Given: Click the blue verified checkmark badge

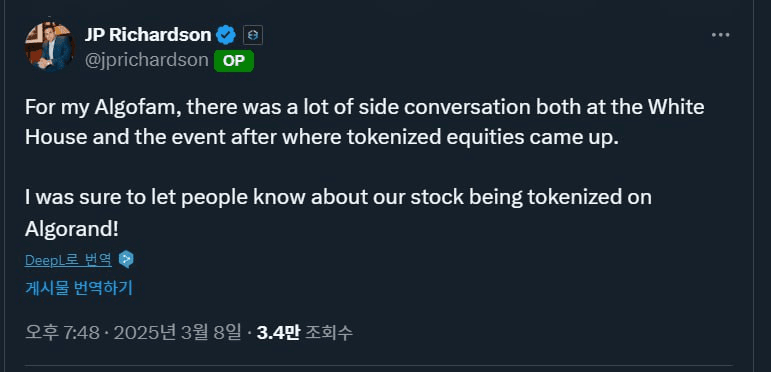Looking at the screenshot, I should (x=226, y=35).
